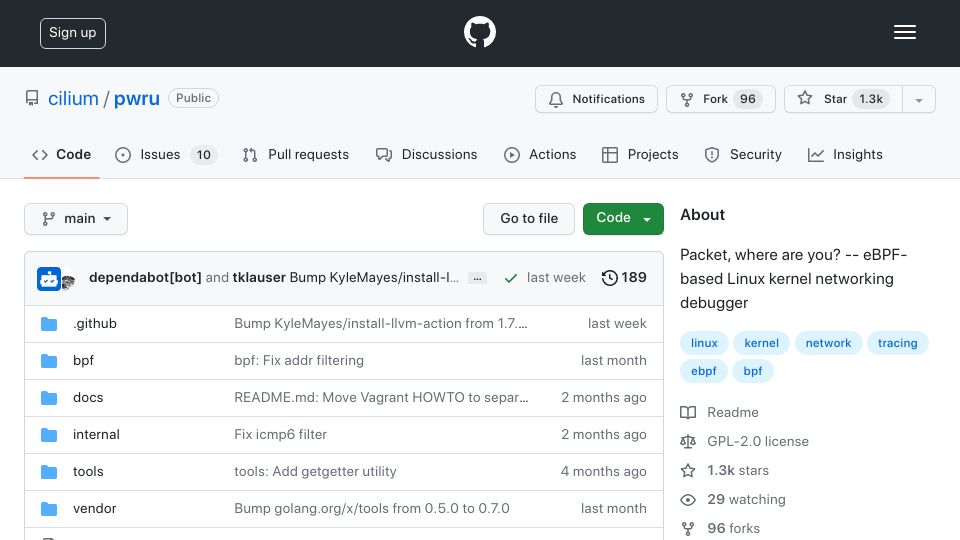
Task: Expand the star lists dropdown arrow
Action: pyautogui.click(x=919, y=100)
